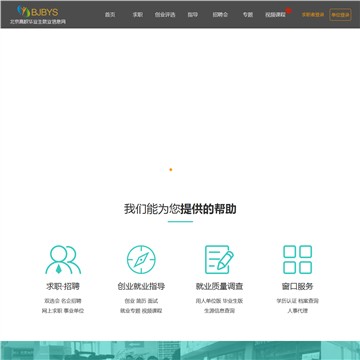Click the two-people 求职·招聘 icon
360x360 pixels.
(63, 260)
